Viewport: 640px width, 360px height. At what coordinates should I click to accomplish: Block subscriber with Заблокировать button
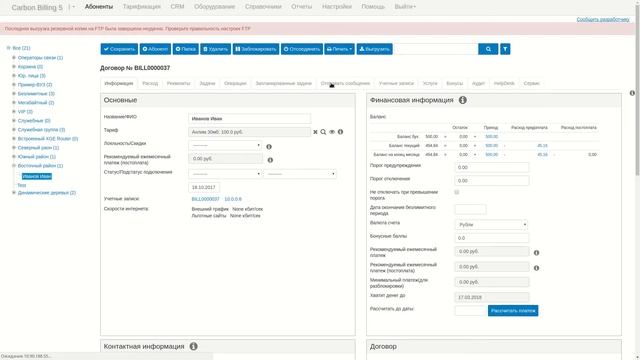tap(256, 49)
